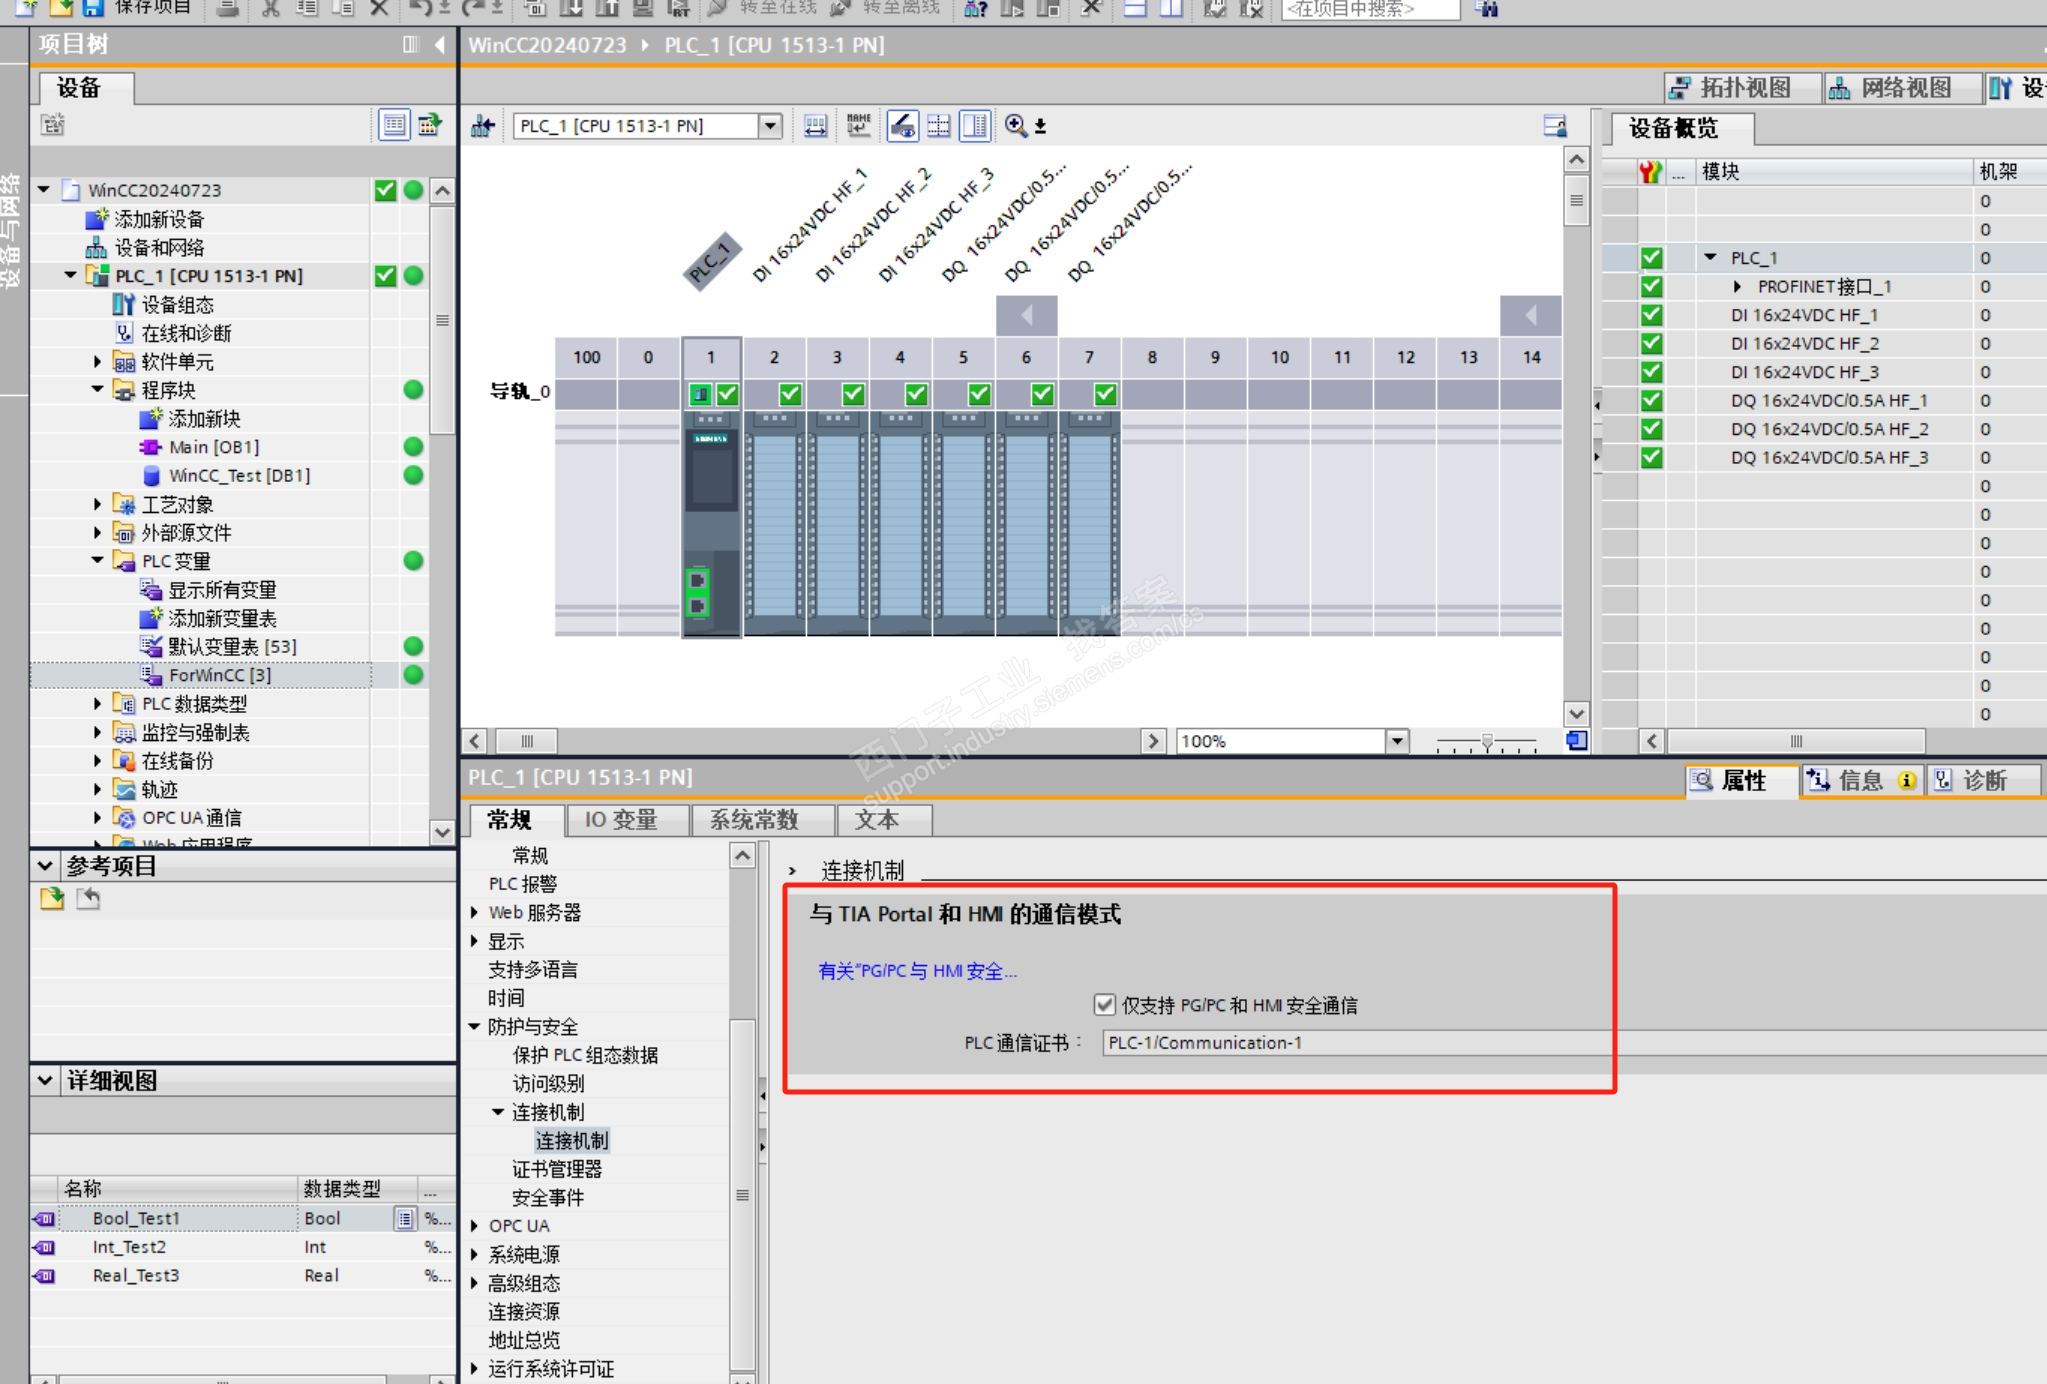Screen dimensions: 2047x1384
Task: Click the PLC_1 status checkmark in device overview
Action: coord(1651,258)
